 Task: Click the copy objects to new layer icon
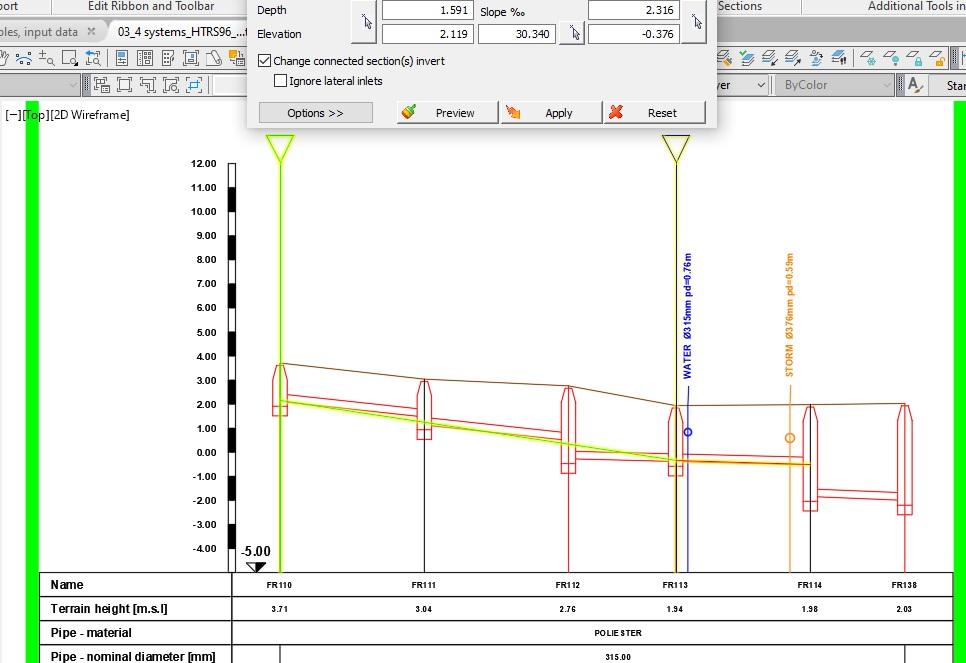(x=816, y=59)
